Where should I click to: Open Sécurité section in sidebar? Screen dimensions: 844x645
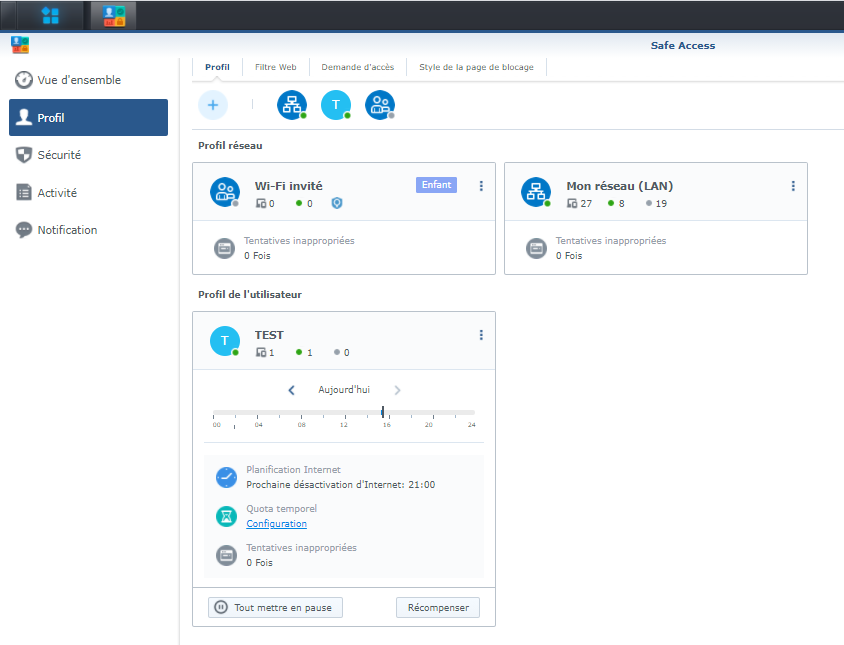pos(88,155)
